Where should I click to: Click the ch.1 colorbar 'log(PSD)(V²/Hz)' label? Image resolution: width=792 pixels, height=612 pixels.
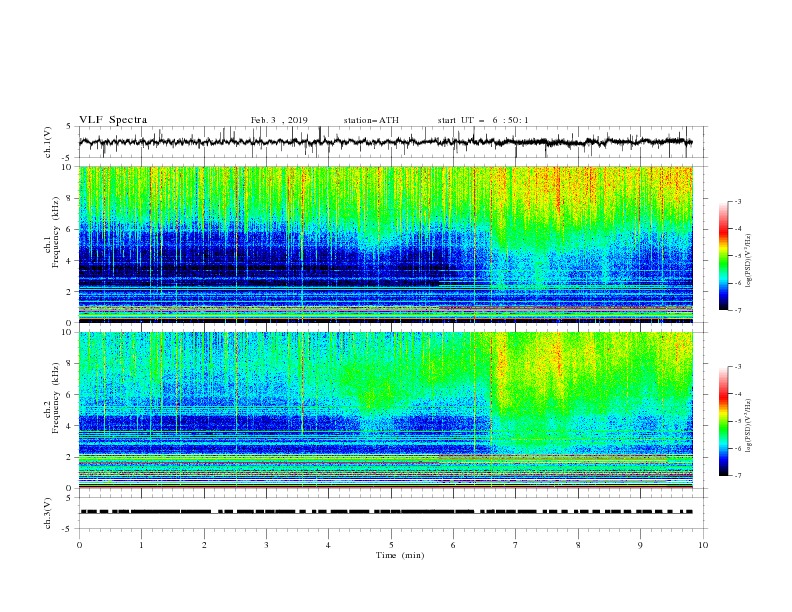pyautogui.click(x=749, y=261)
